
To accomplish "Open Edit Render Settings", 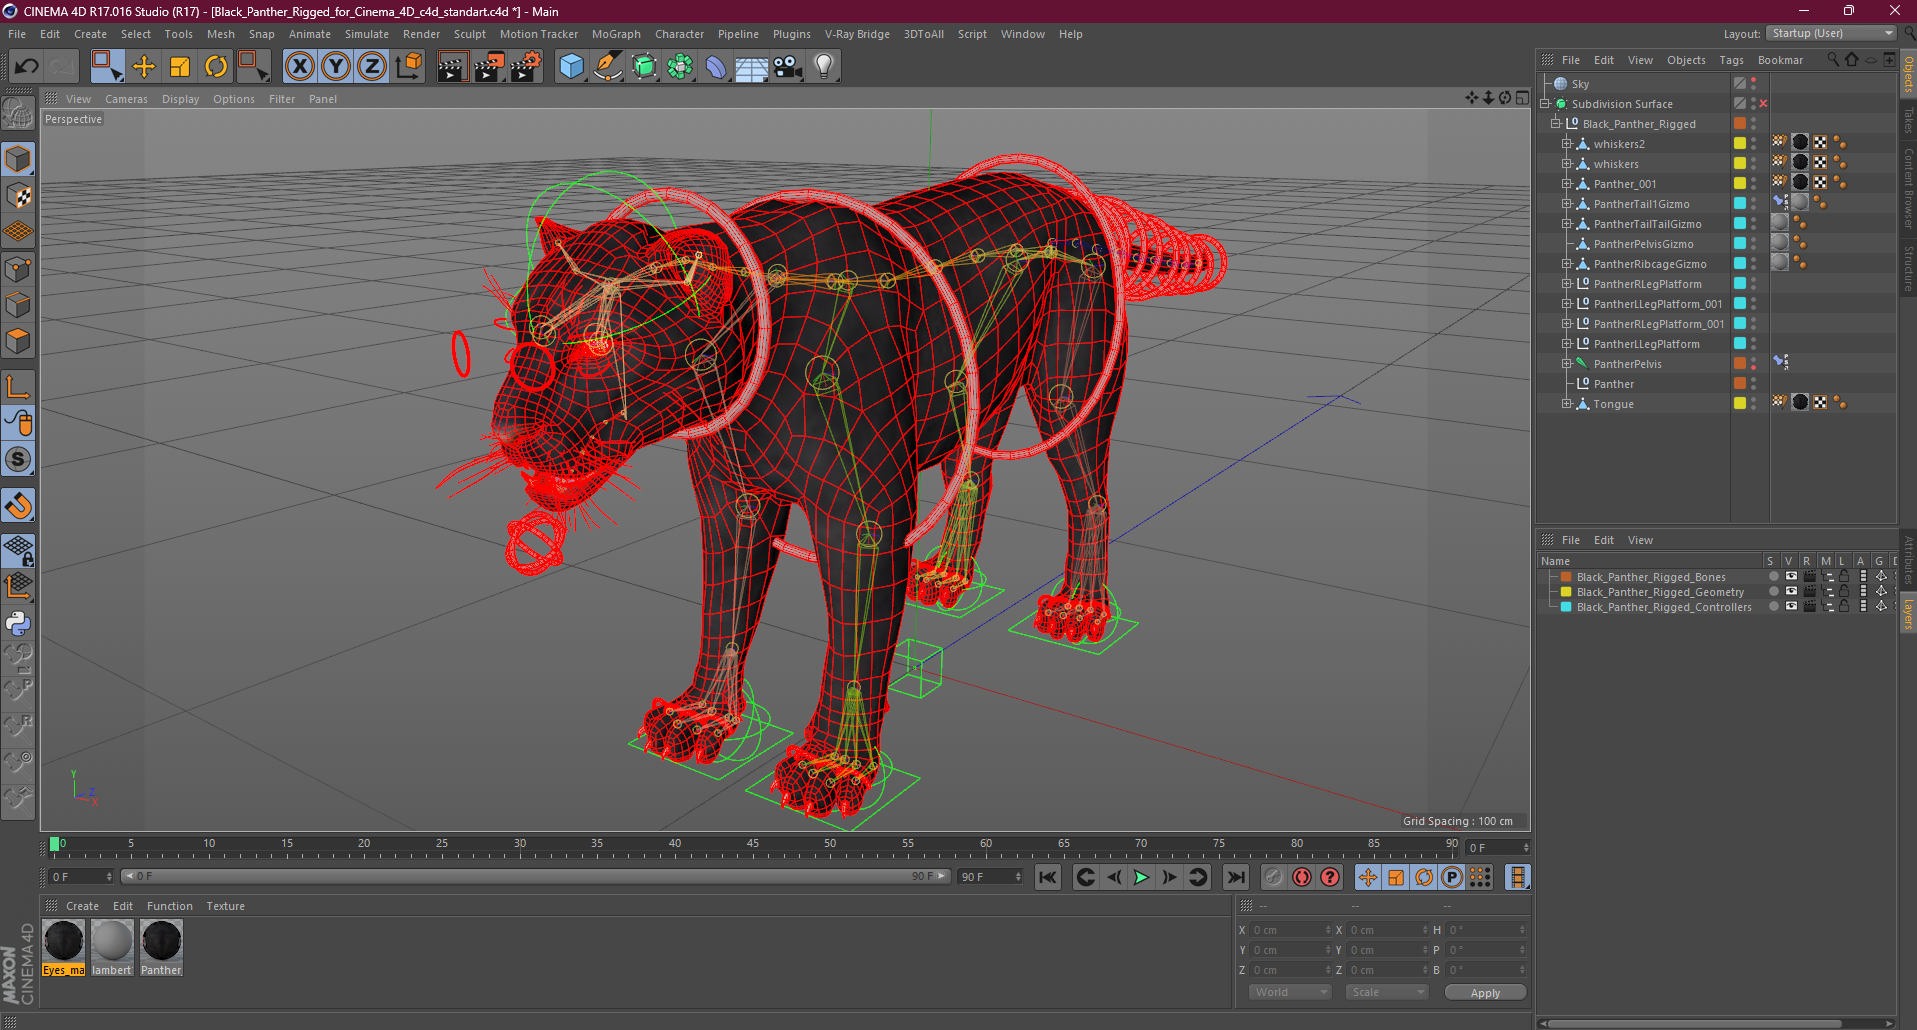I will [x=526, y=67].
